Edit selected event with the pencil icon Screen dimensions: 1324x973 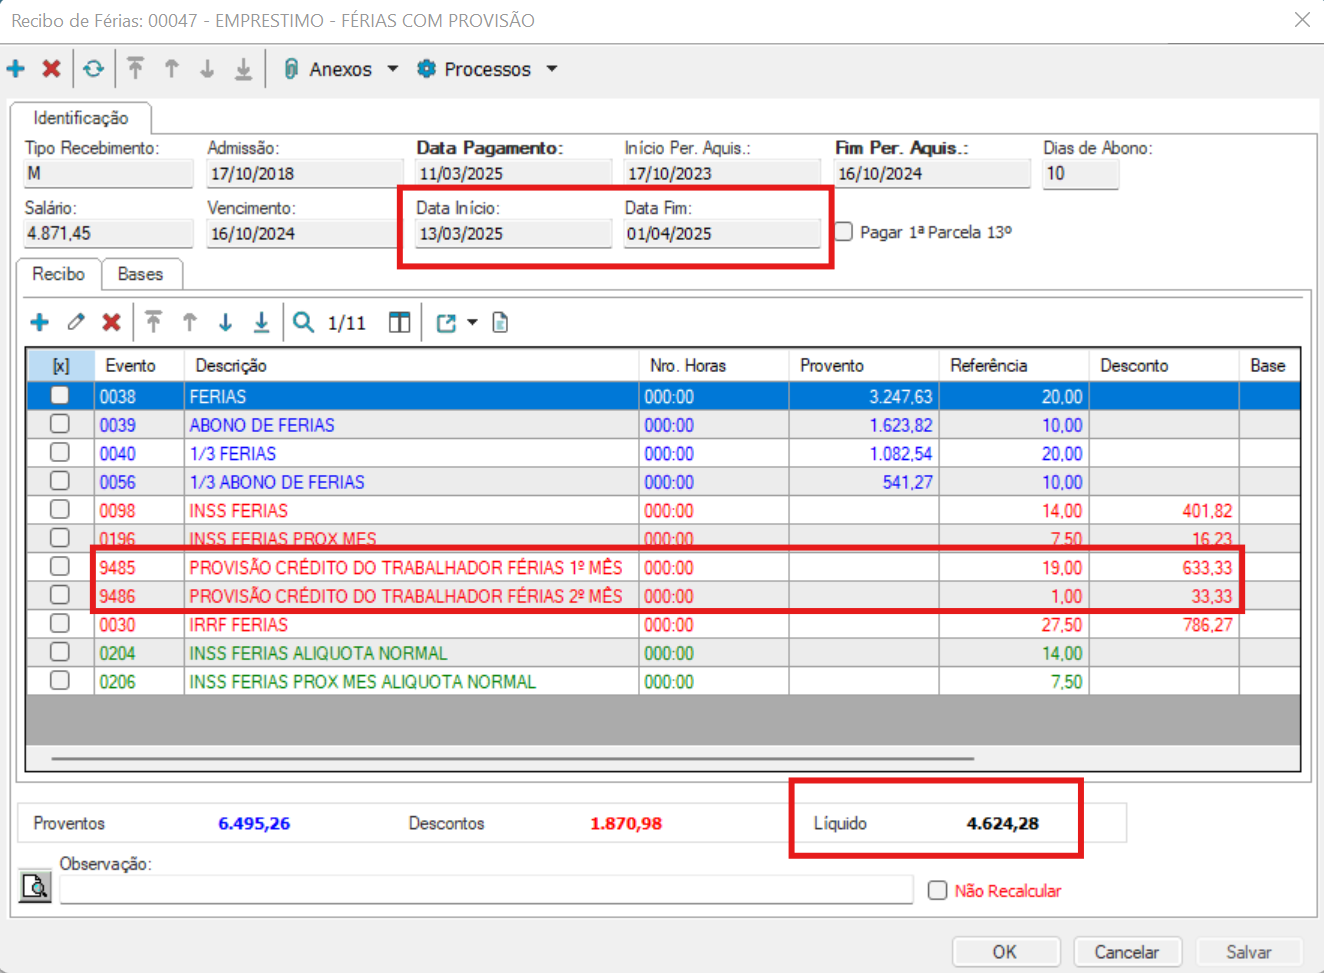(76, 322)
